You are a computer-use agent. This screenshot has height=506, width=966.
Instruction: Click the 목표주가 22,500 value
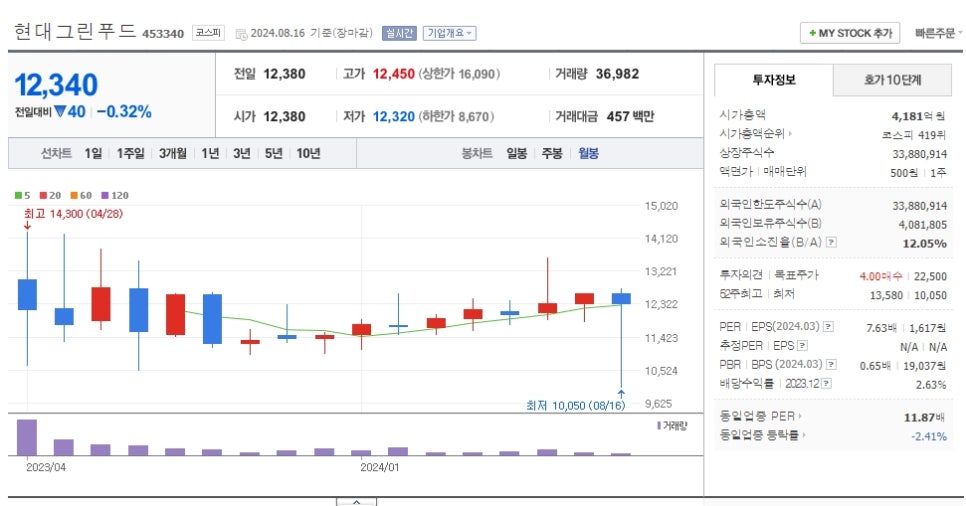click(930, 276)
